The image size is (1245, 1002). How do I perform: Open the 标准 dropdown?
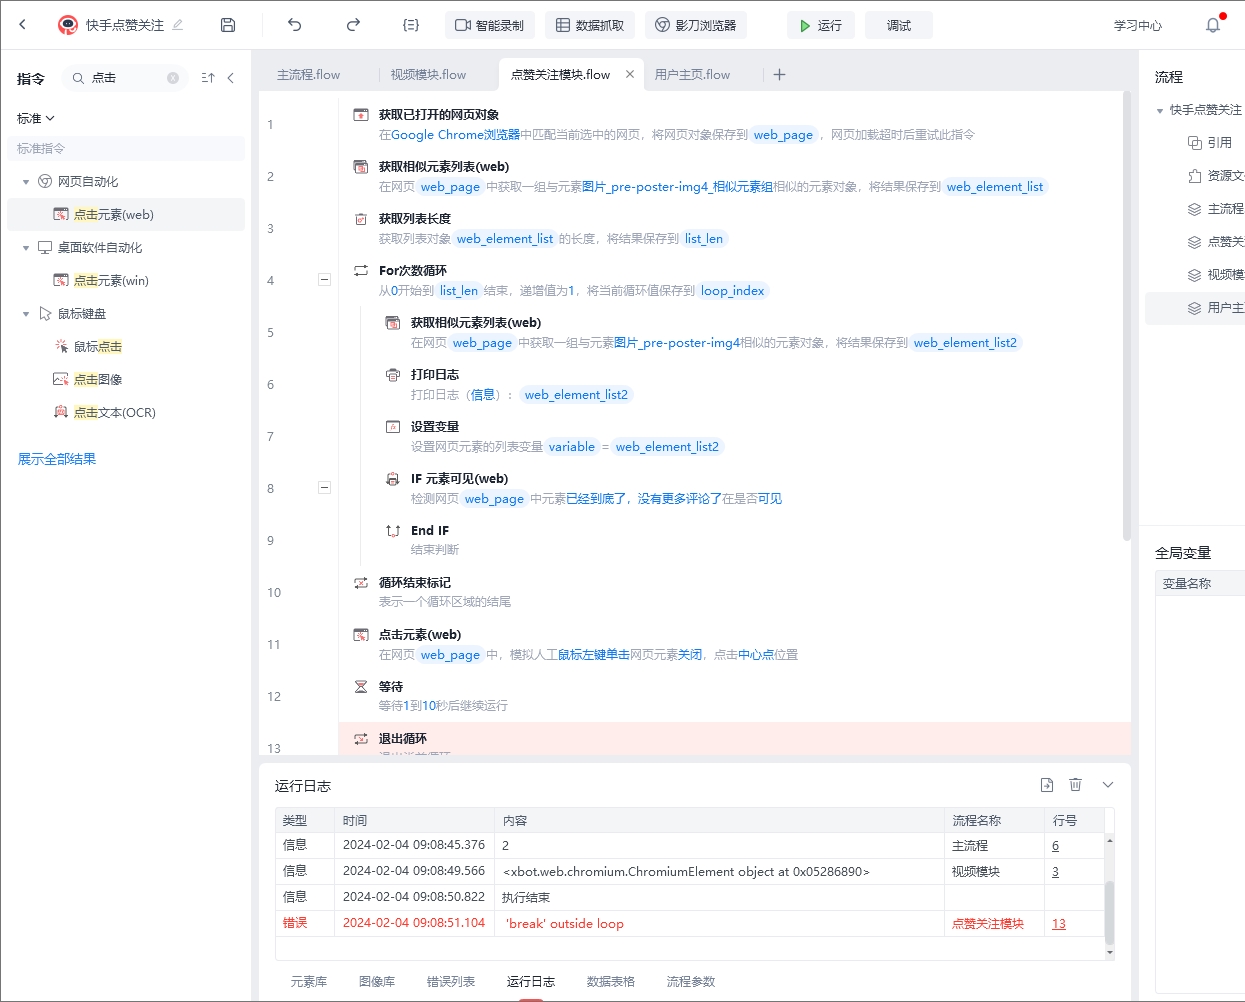tap(36, 118)
